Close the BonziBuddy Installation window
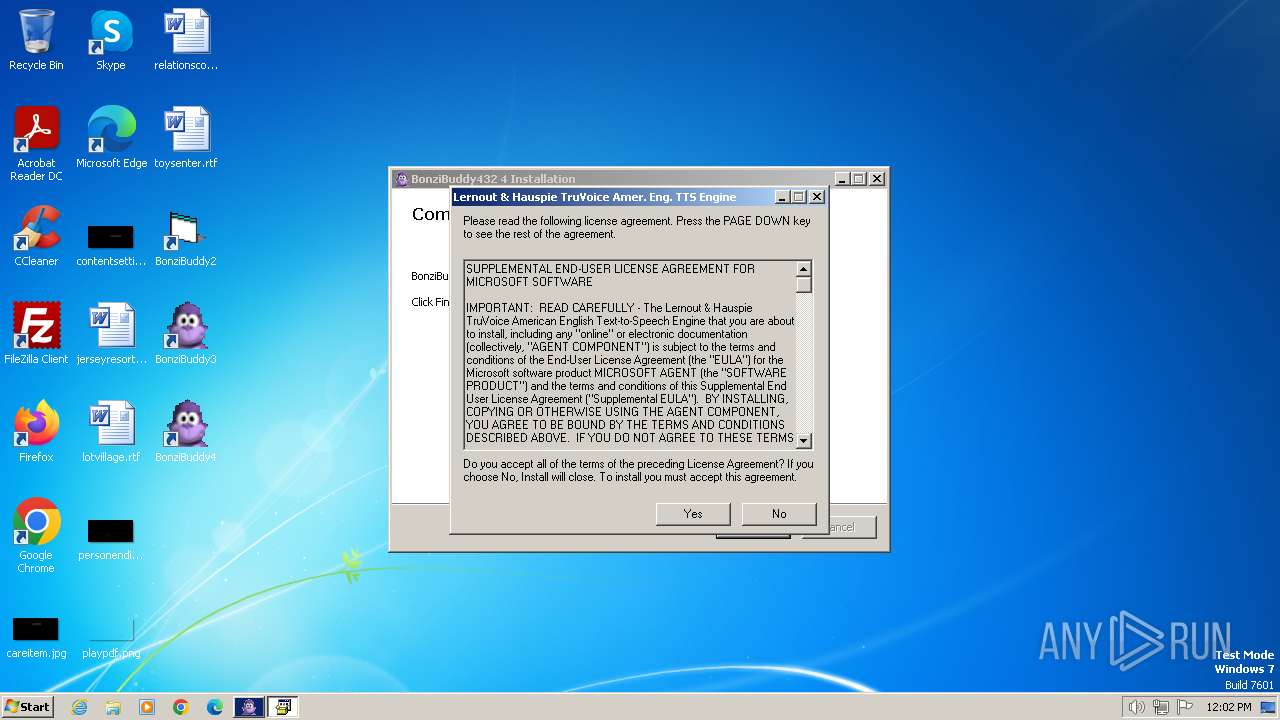 pyautogui.click(x=877, y=179)
